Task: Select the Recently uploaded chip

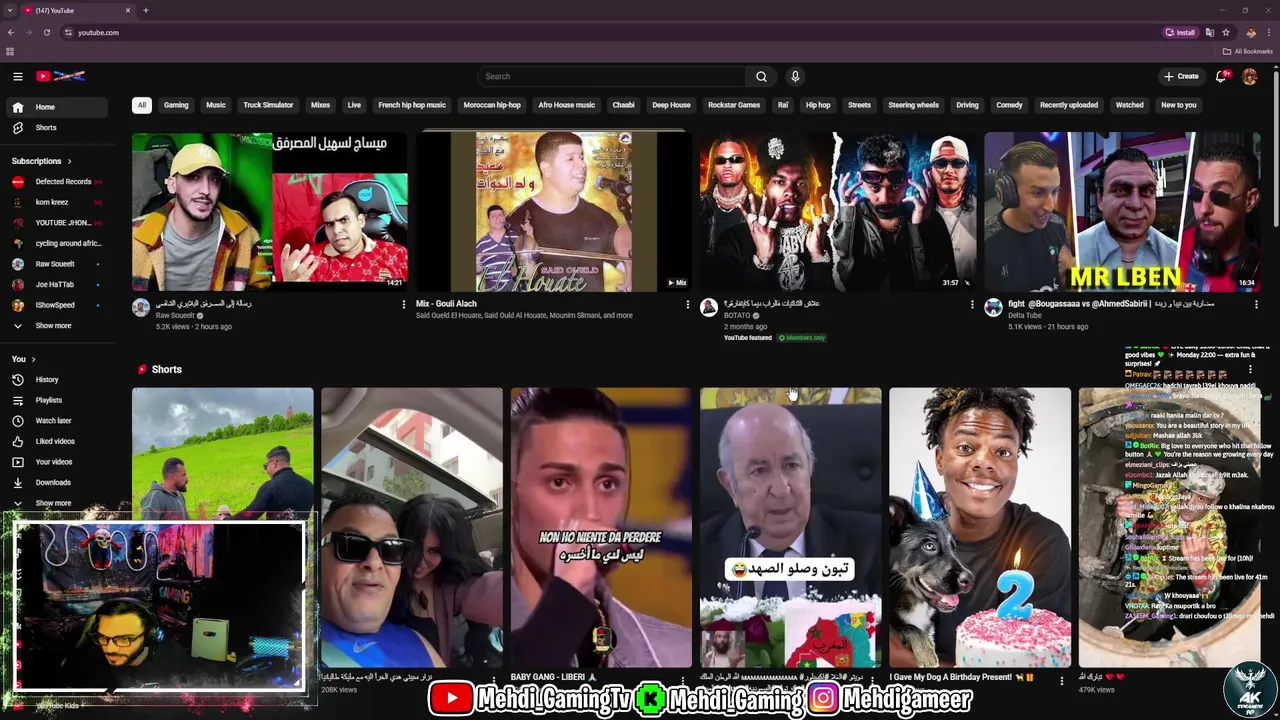Action: 1069,105
